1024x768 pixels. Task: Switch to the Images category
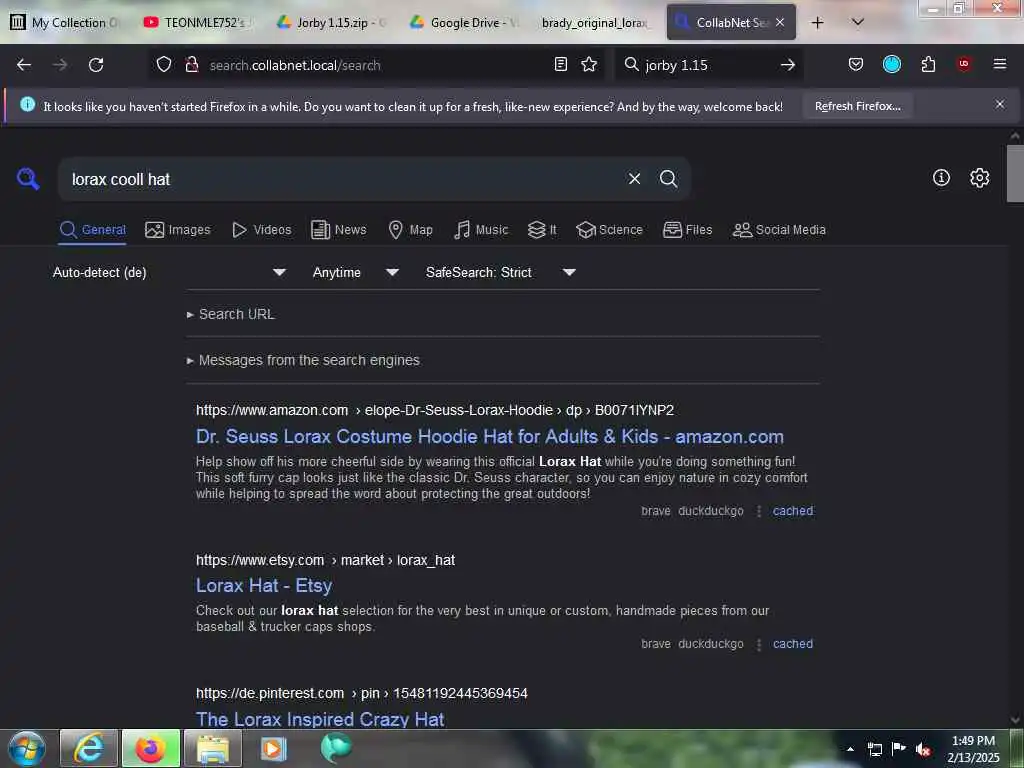pos(178,230)
